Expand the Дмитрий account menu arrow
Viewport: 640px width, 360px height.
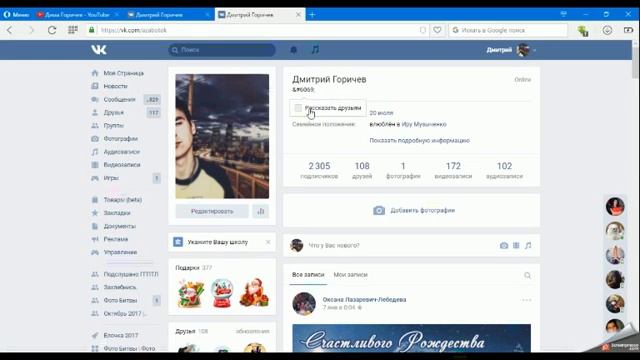534,50
